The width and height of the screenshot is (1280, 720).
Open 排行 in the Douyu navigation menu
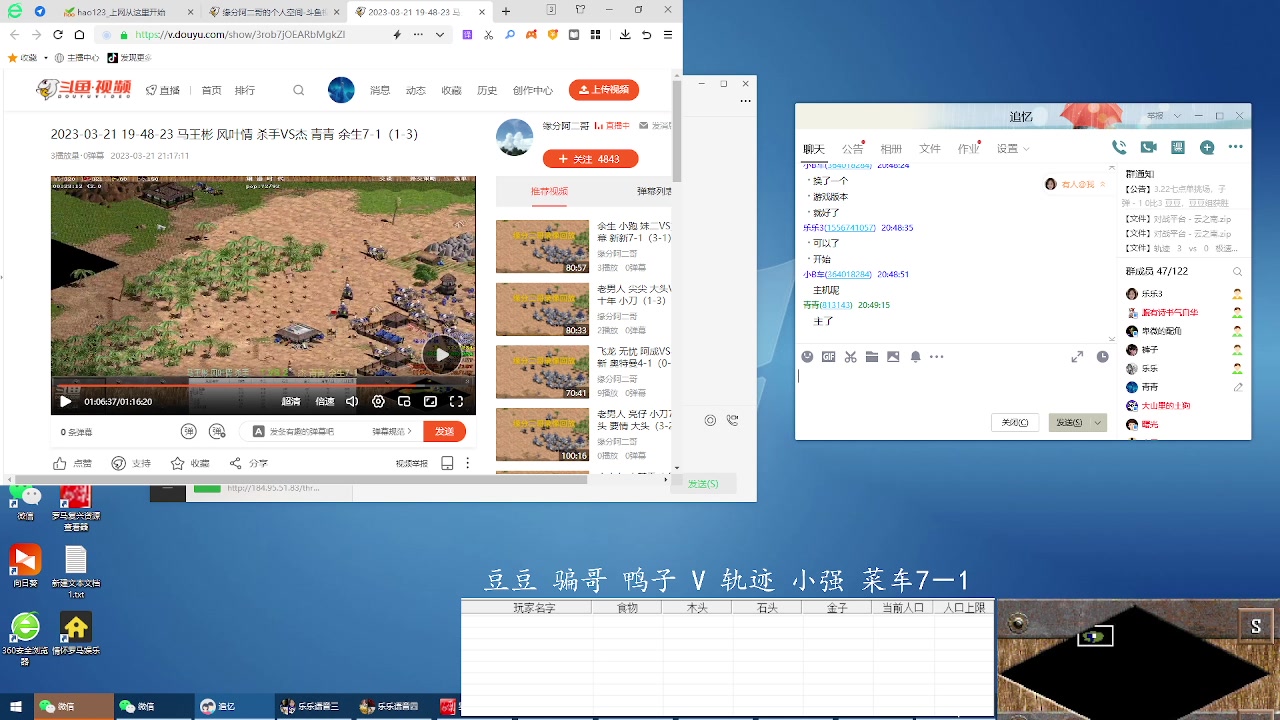point(244,90)
